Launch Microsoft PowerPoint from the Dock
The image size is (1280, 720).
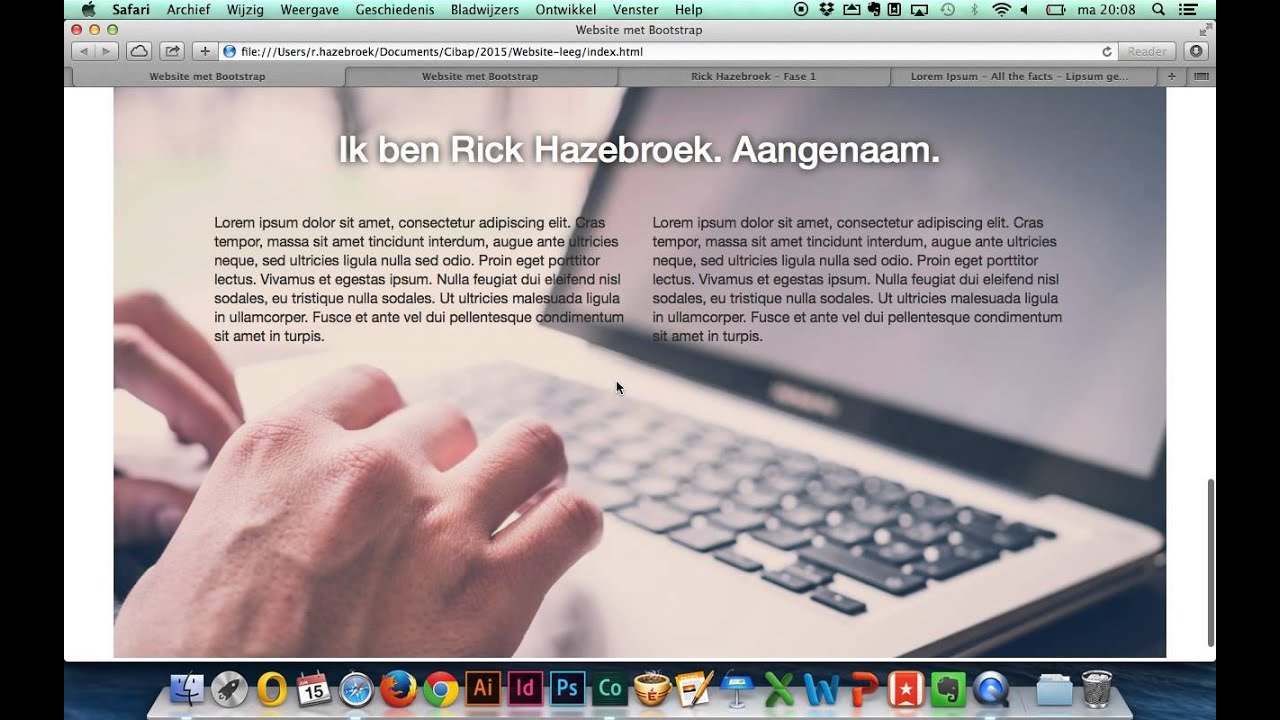(x=864, y=688)
